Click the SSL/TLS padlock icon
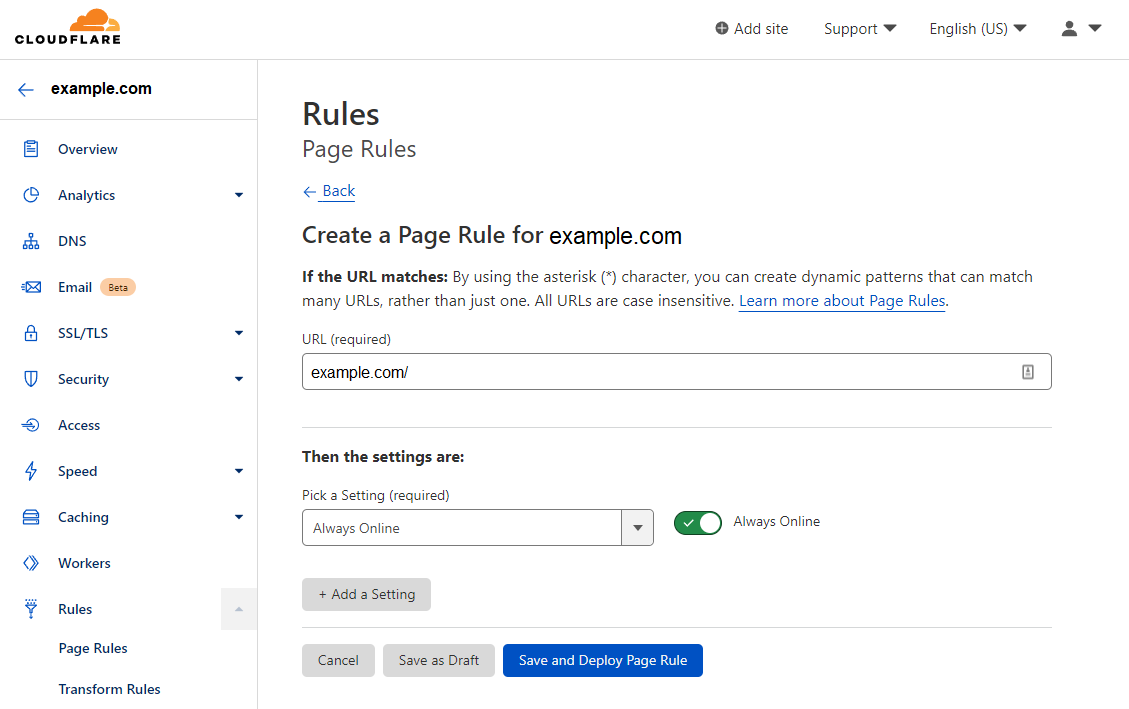 [30, 332]
